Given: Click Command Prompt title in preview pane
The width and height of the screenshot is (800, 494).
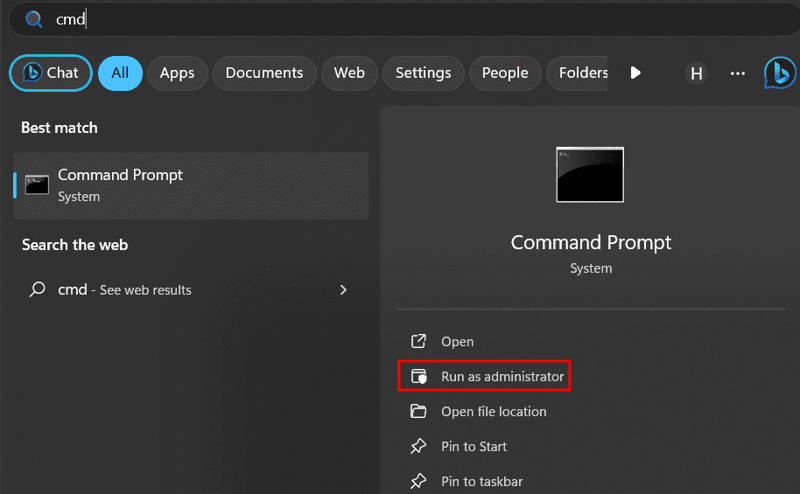Looking at the screenshot, I should (591, 242).
